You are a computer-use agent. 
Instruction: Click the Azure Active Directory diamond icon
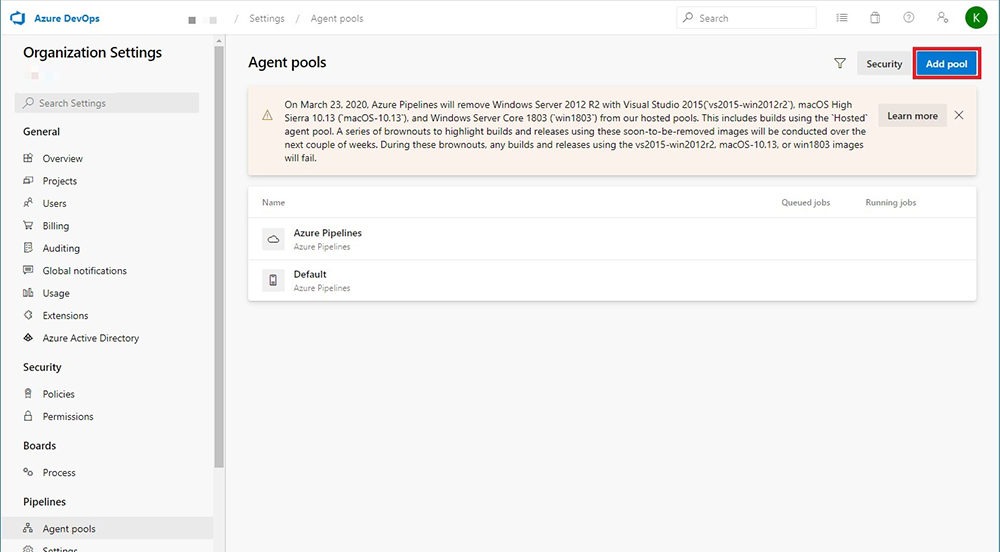28,338
